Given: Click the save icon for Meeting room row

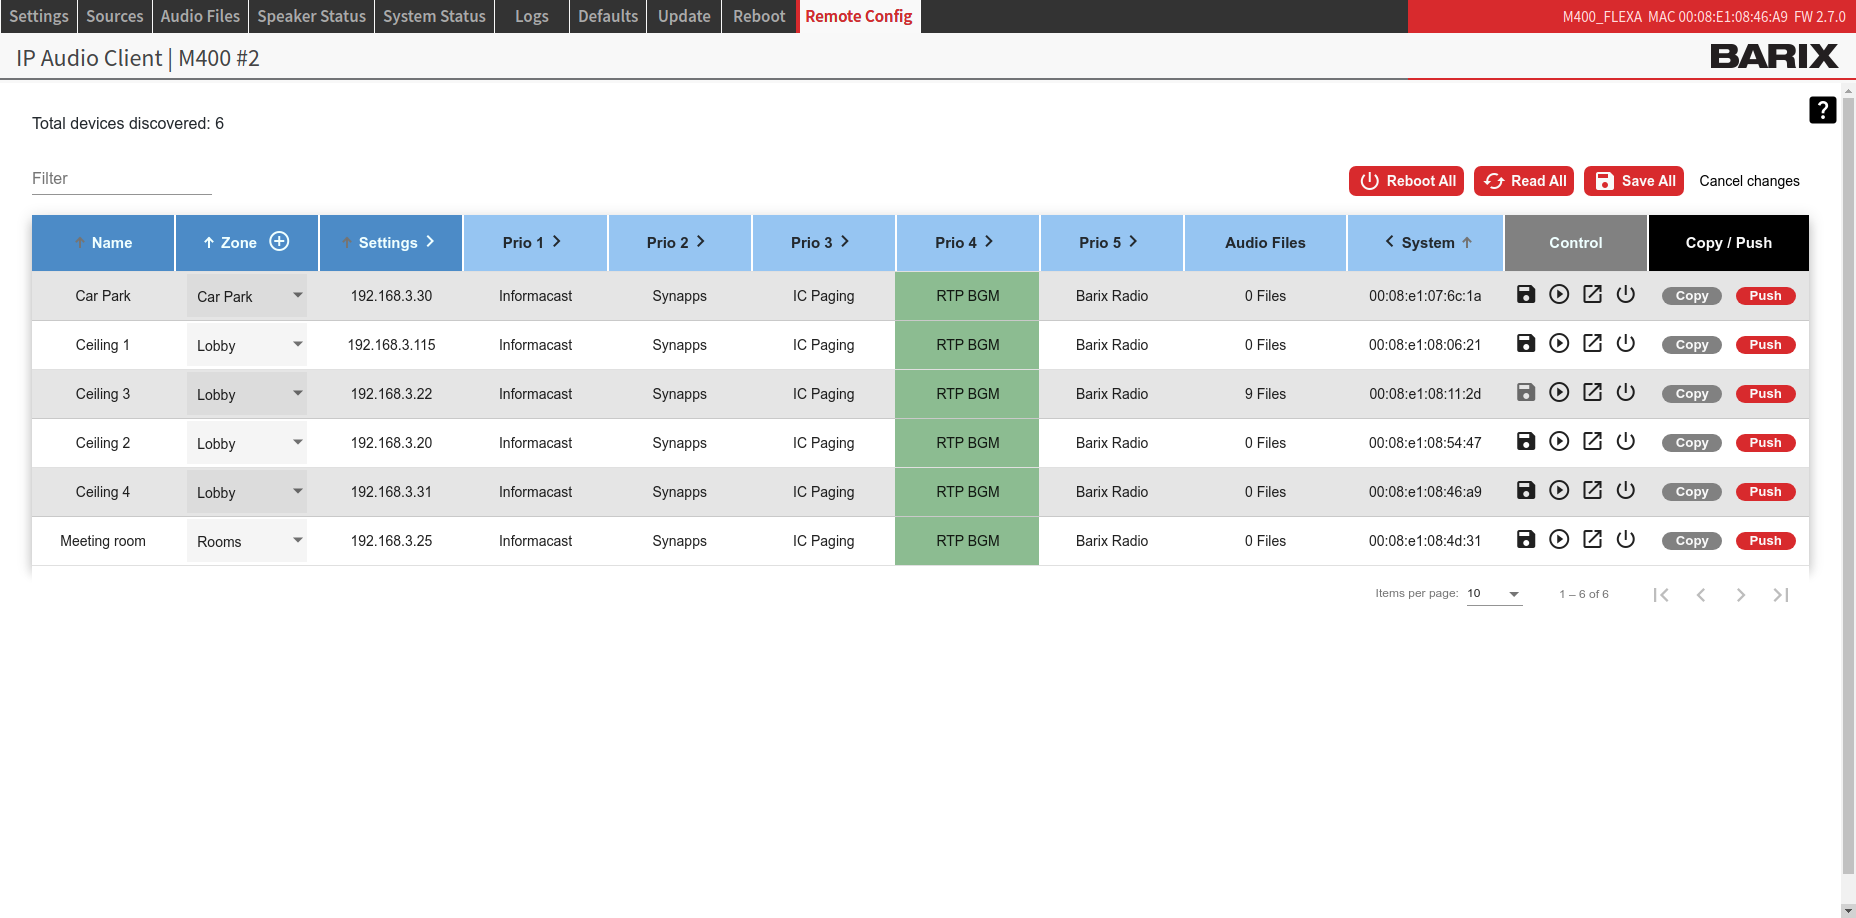Looking at the screenshot, I should pyautogui.click(x=1525, y=539).
